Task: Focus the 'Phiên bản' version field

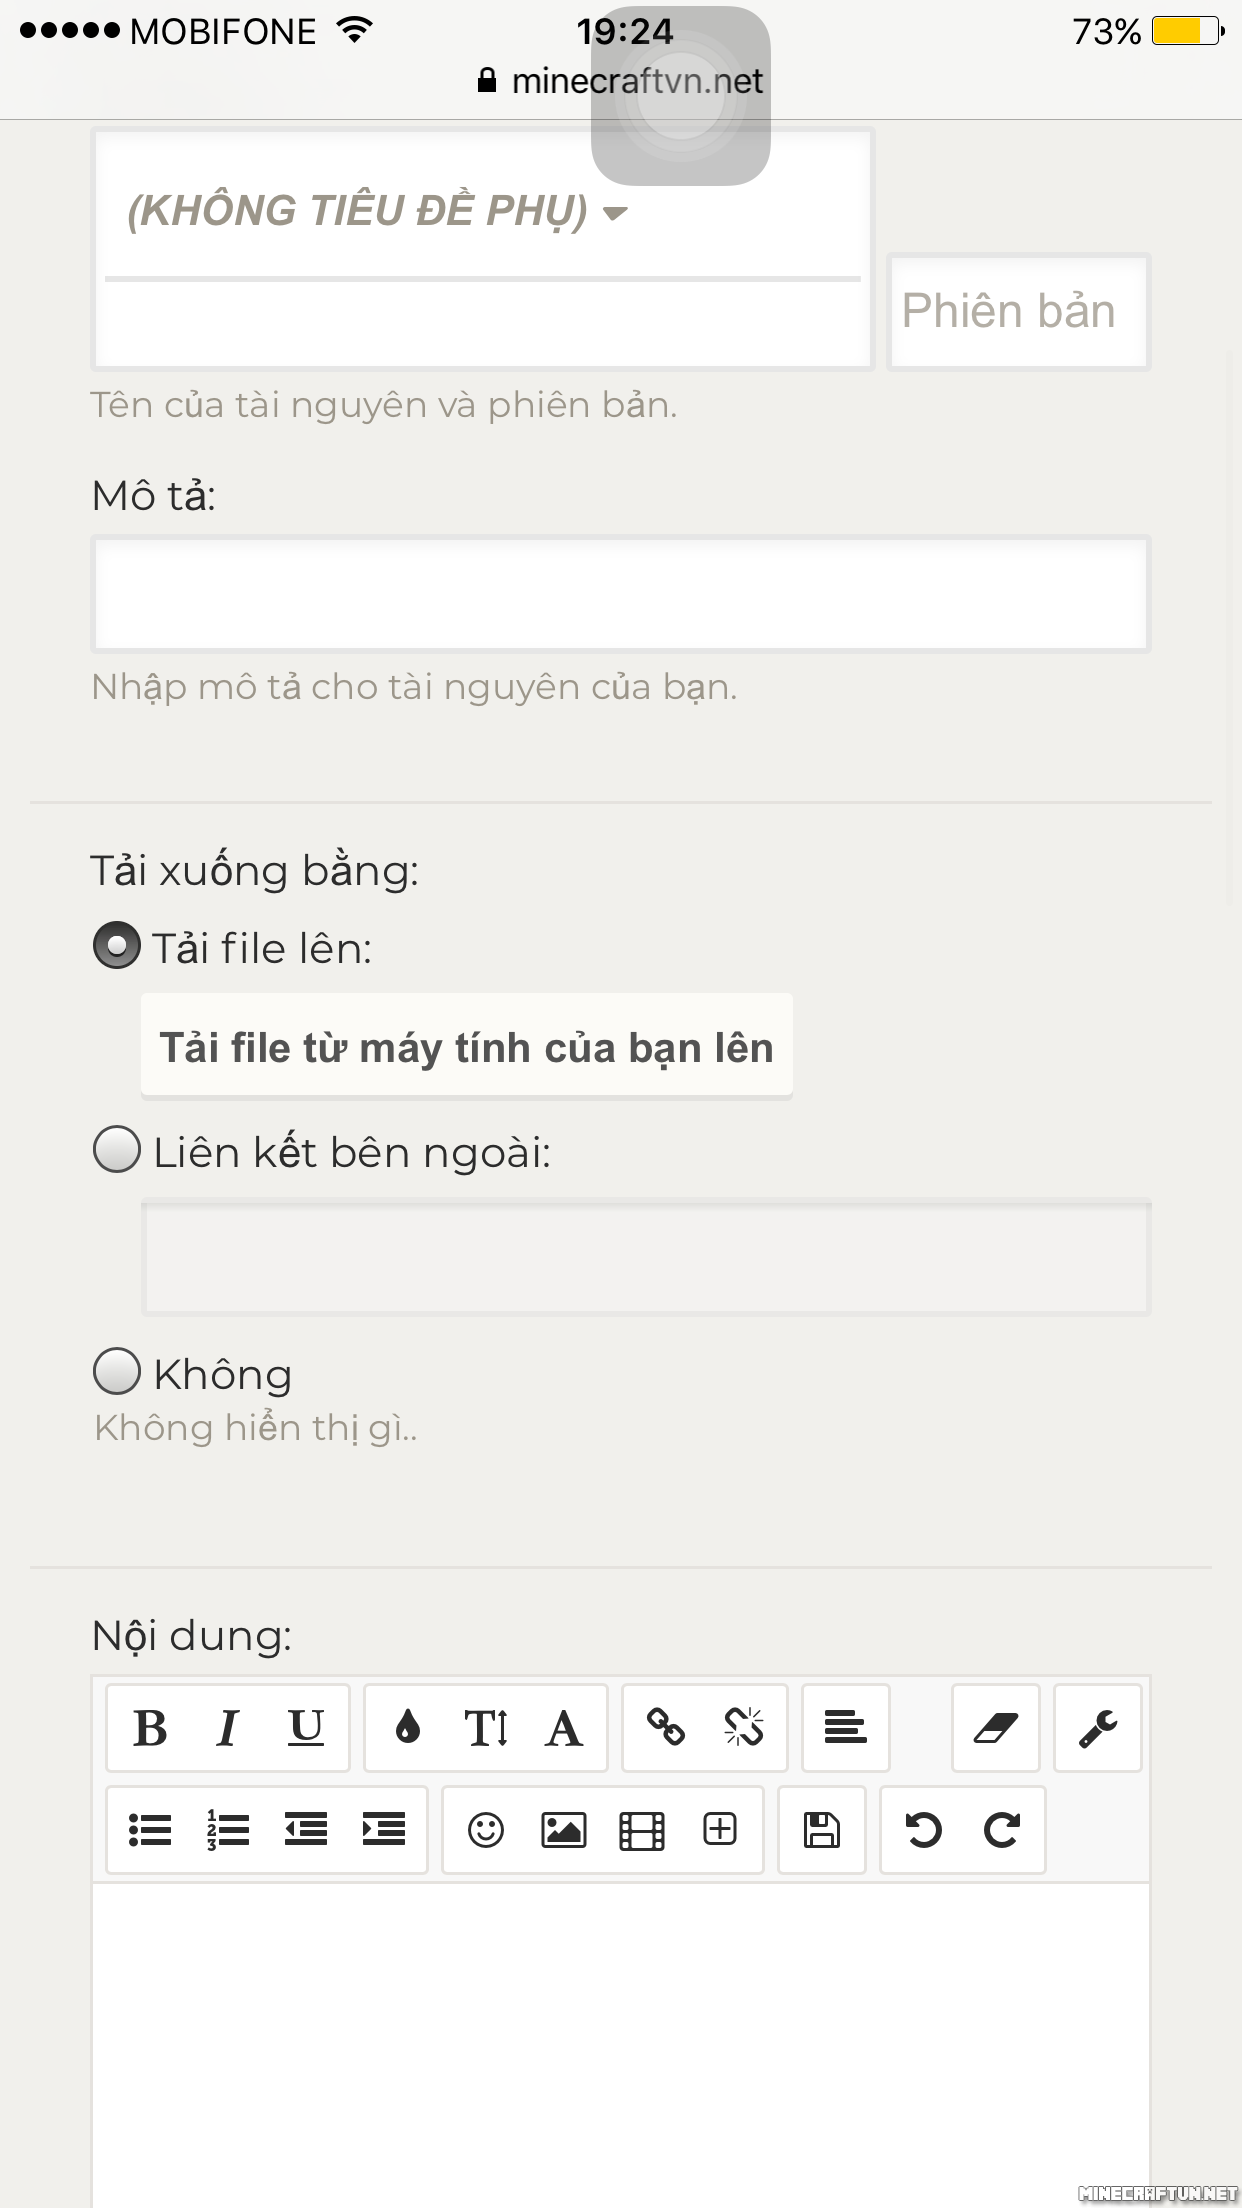Action: [1018, 311]
